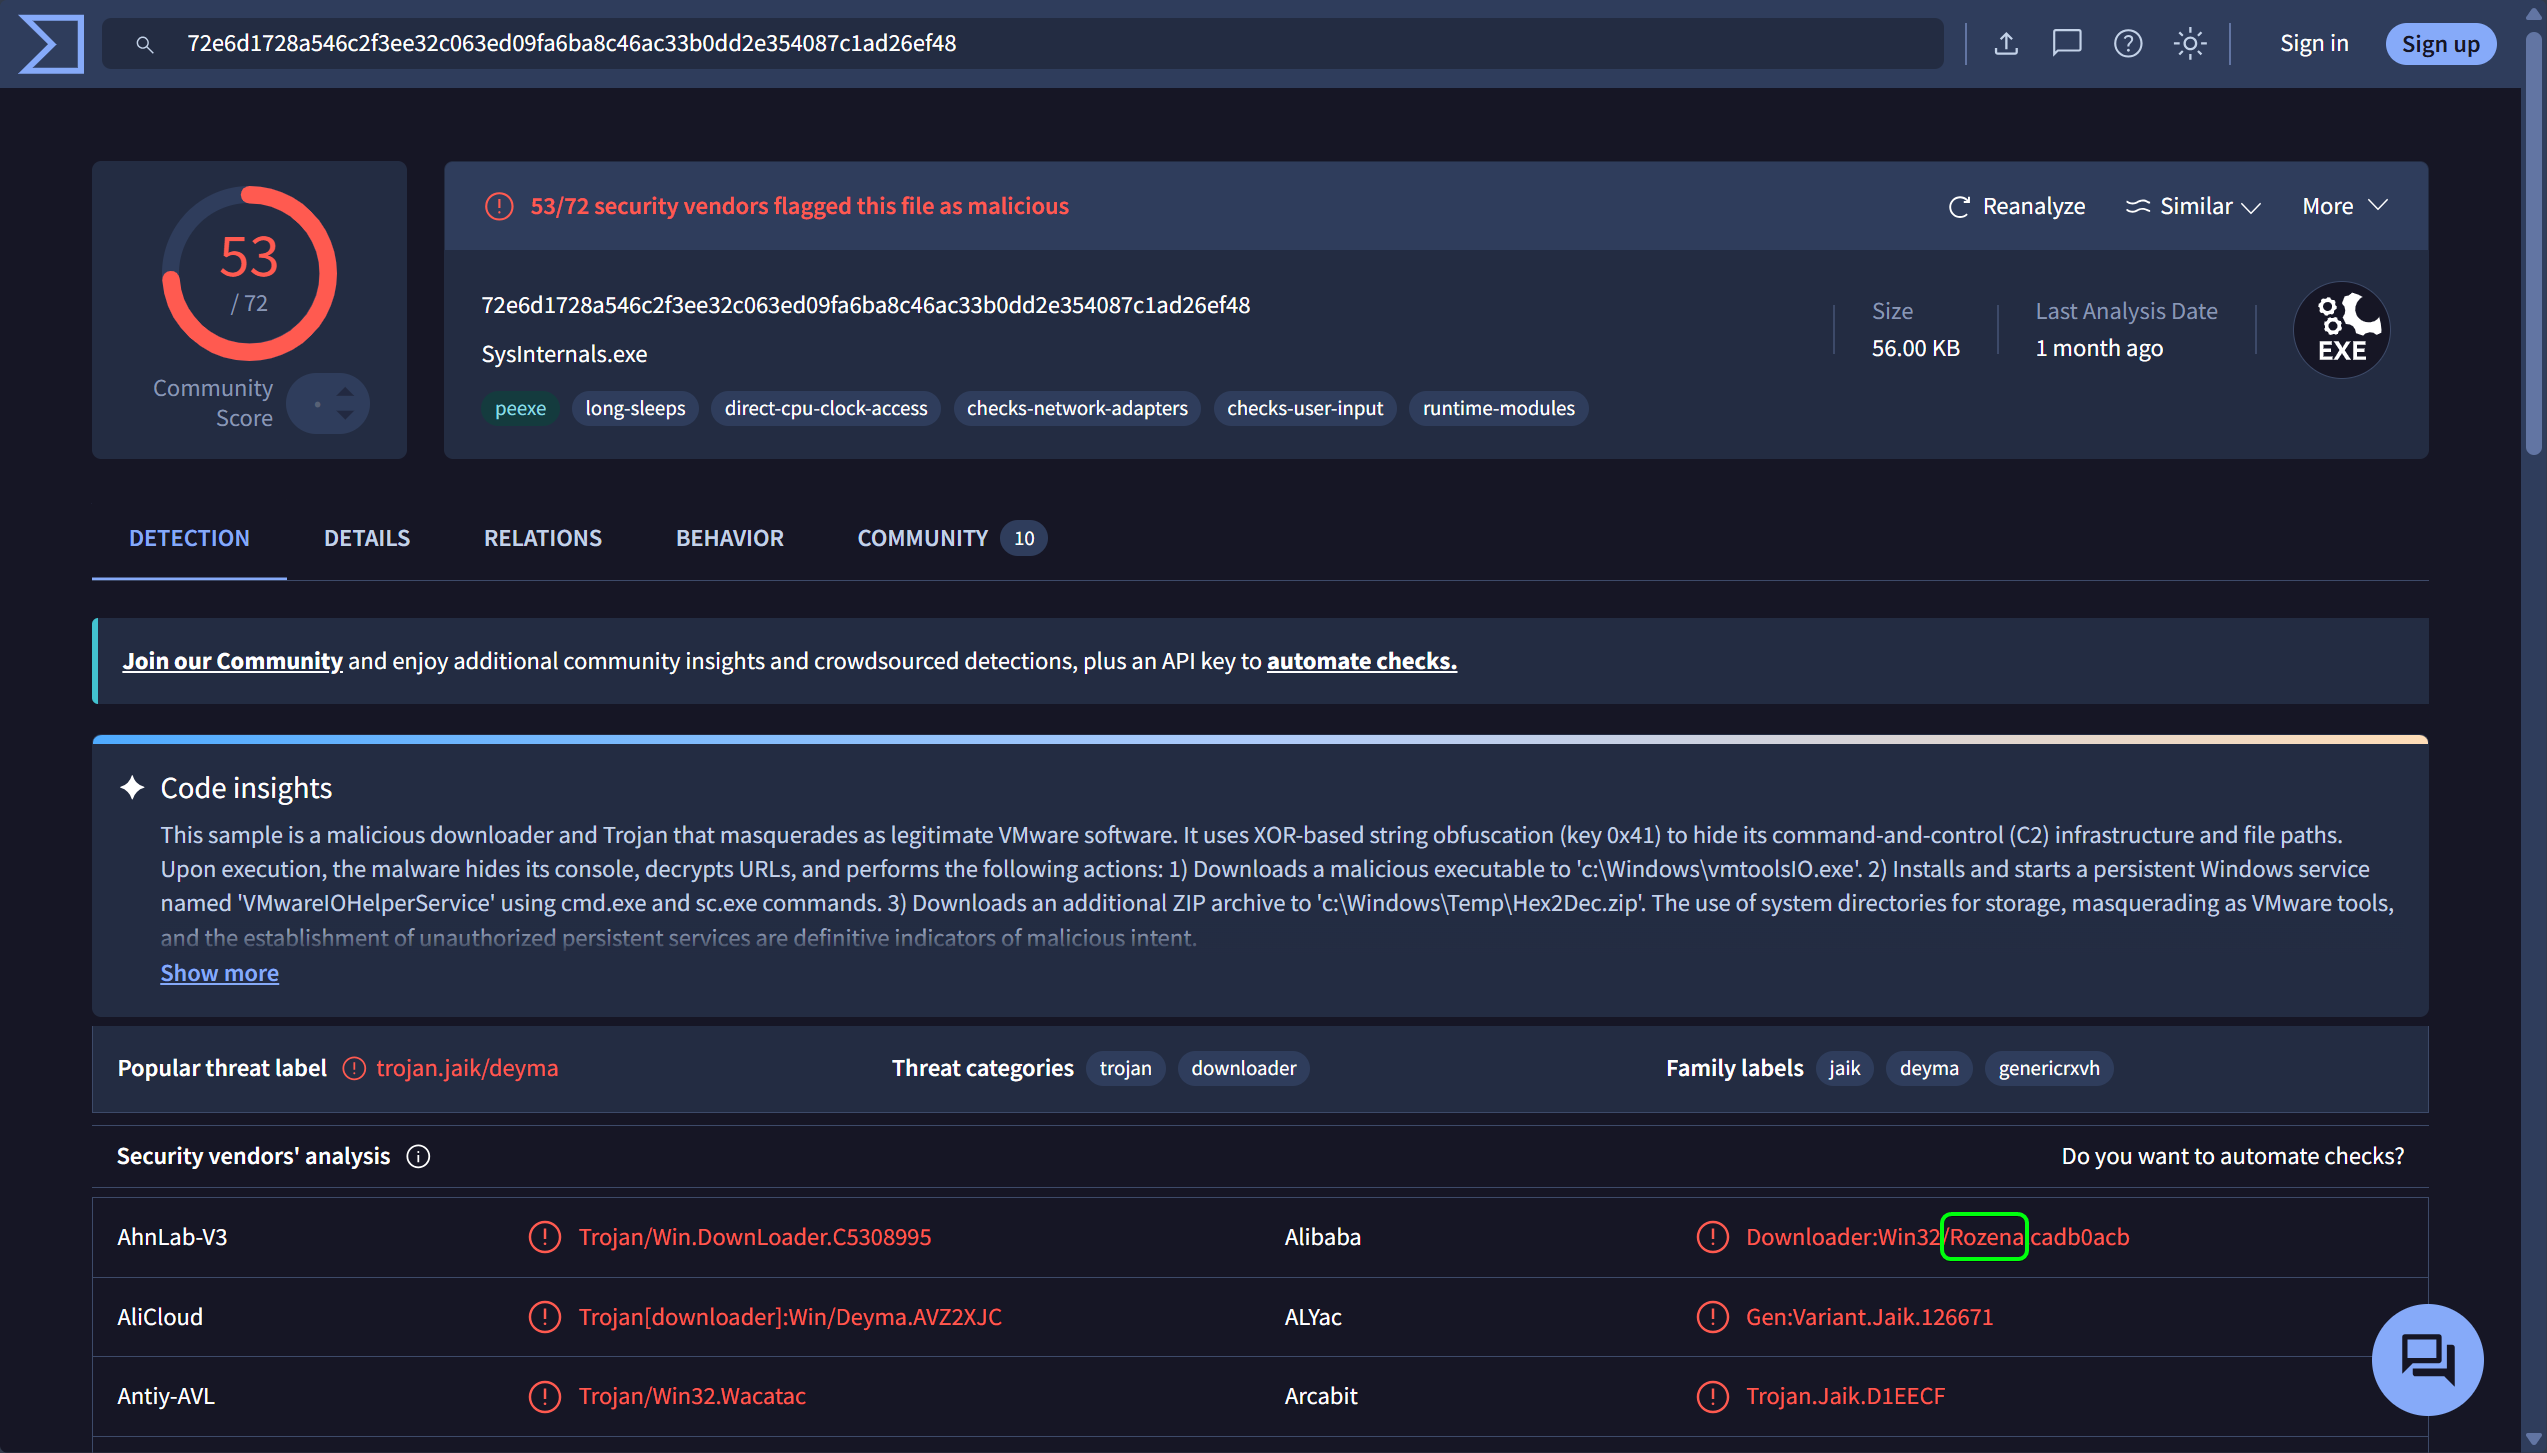Screen dimensions: 2547x1453
Task: Click the ALYac detection alert icon
Action: 1712,1317
